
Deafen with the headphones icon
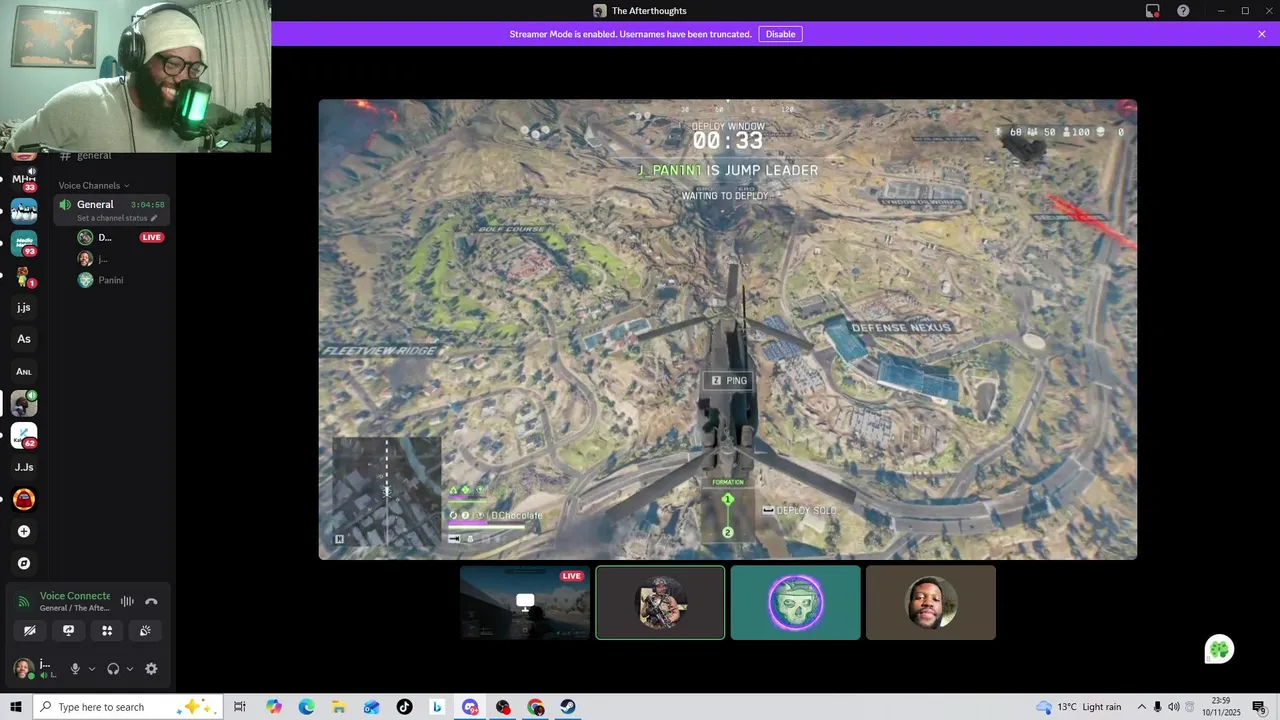point(113,669)
